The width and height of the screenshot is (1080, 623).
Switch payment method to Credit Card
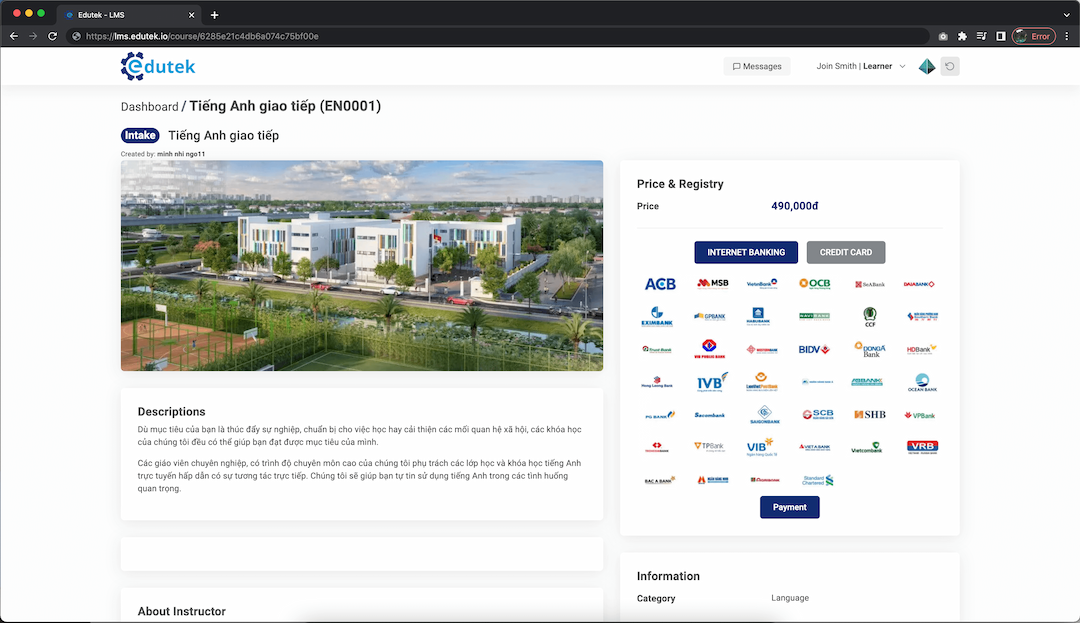(845, 252)
